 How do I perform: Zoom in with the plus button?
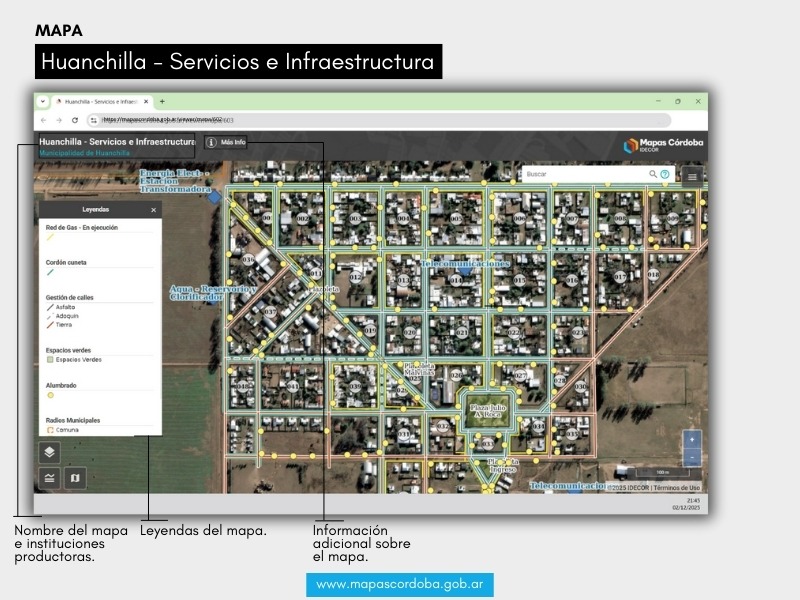tap(692, 439)
